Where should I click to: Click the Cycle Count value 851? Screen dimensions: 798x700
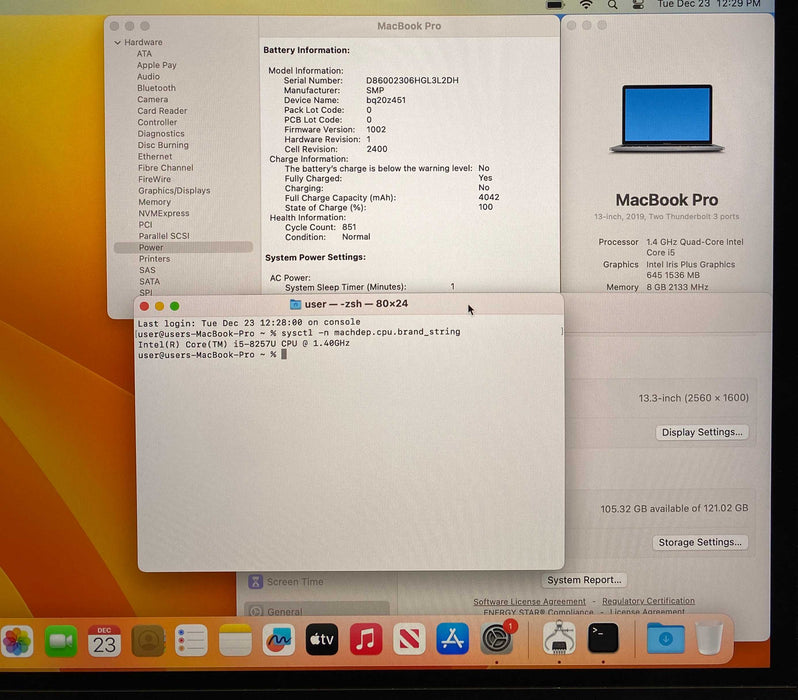pyautogui.click(x=349, y=227)
